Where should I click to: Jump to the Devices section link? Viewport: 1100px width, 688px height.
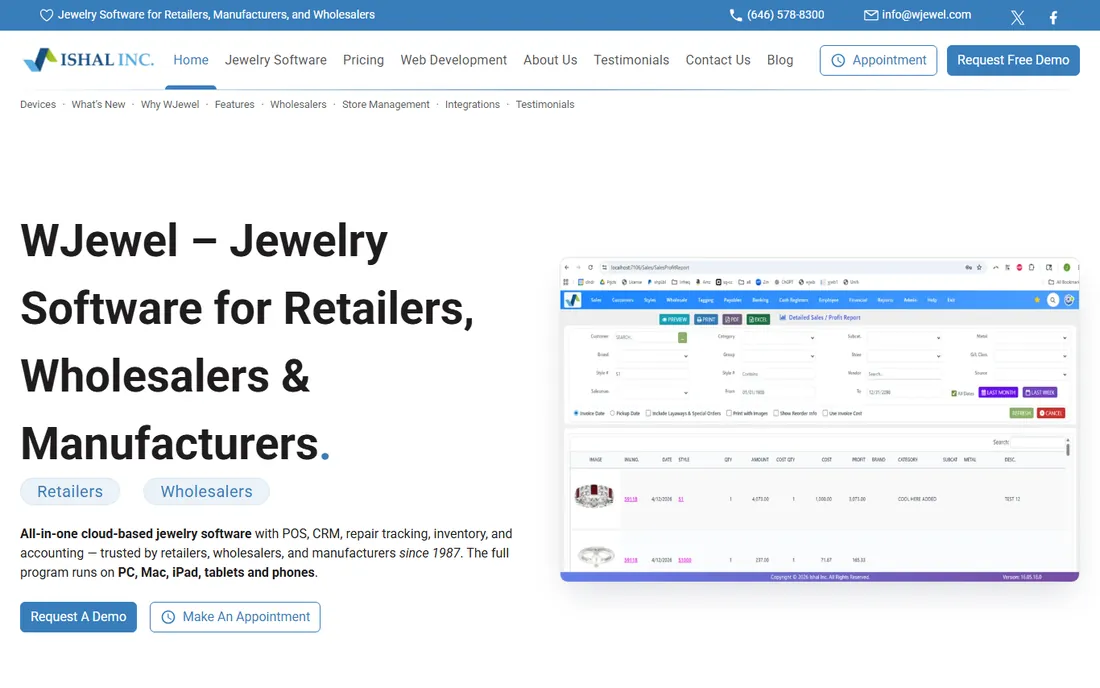tap(38, 104)
